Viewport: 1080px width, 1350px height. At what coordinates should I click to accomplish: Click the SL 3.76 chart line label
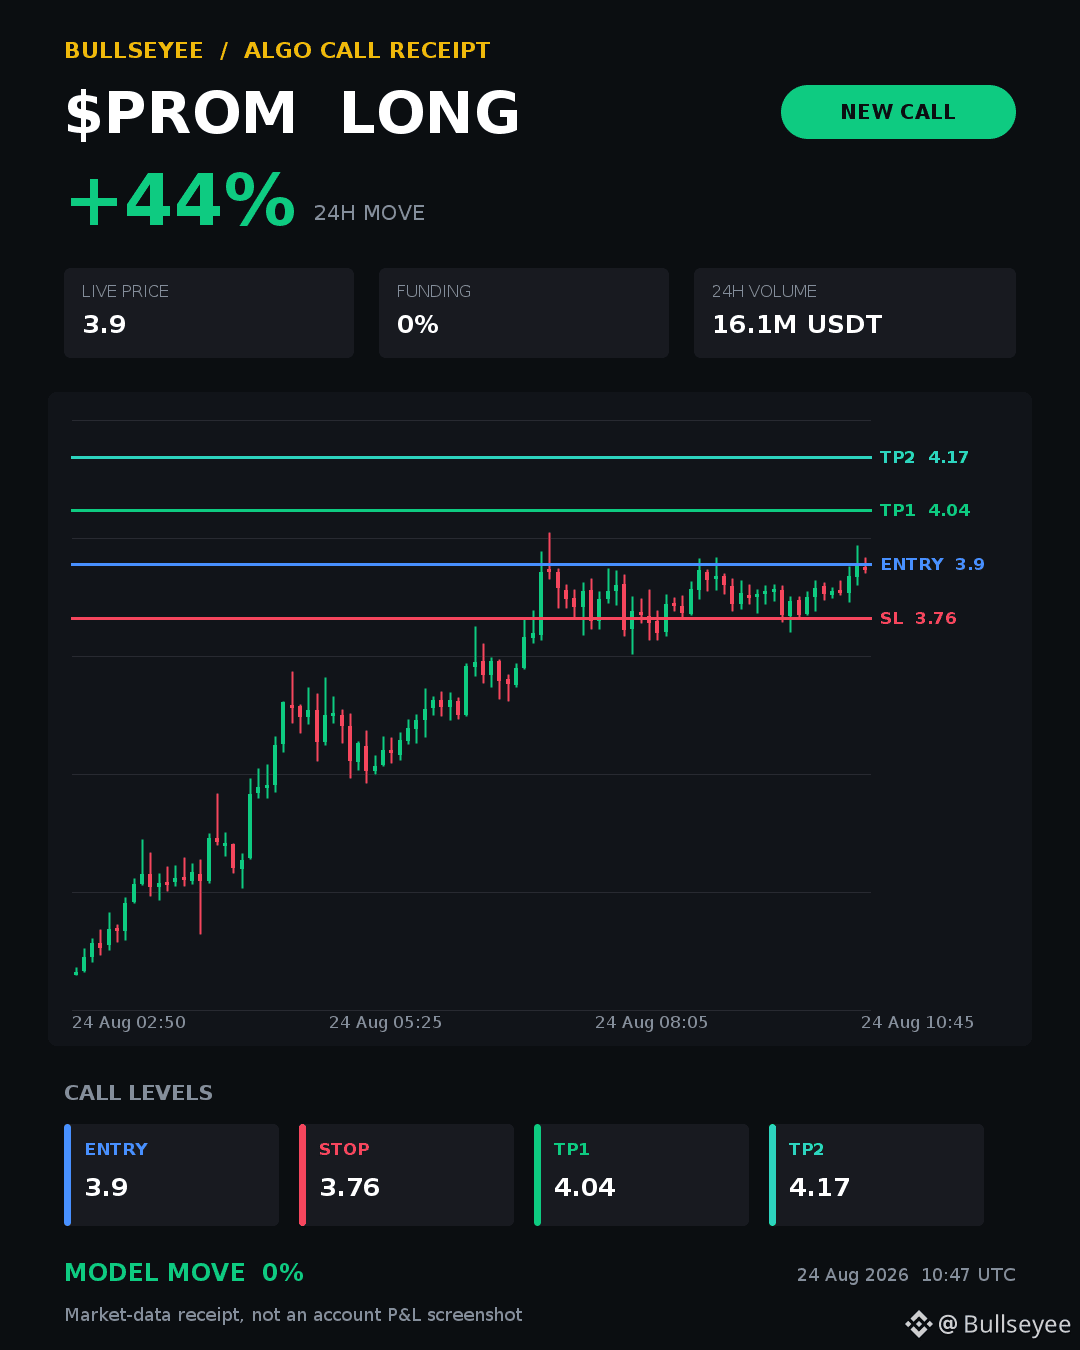pos(918,618)
